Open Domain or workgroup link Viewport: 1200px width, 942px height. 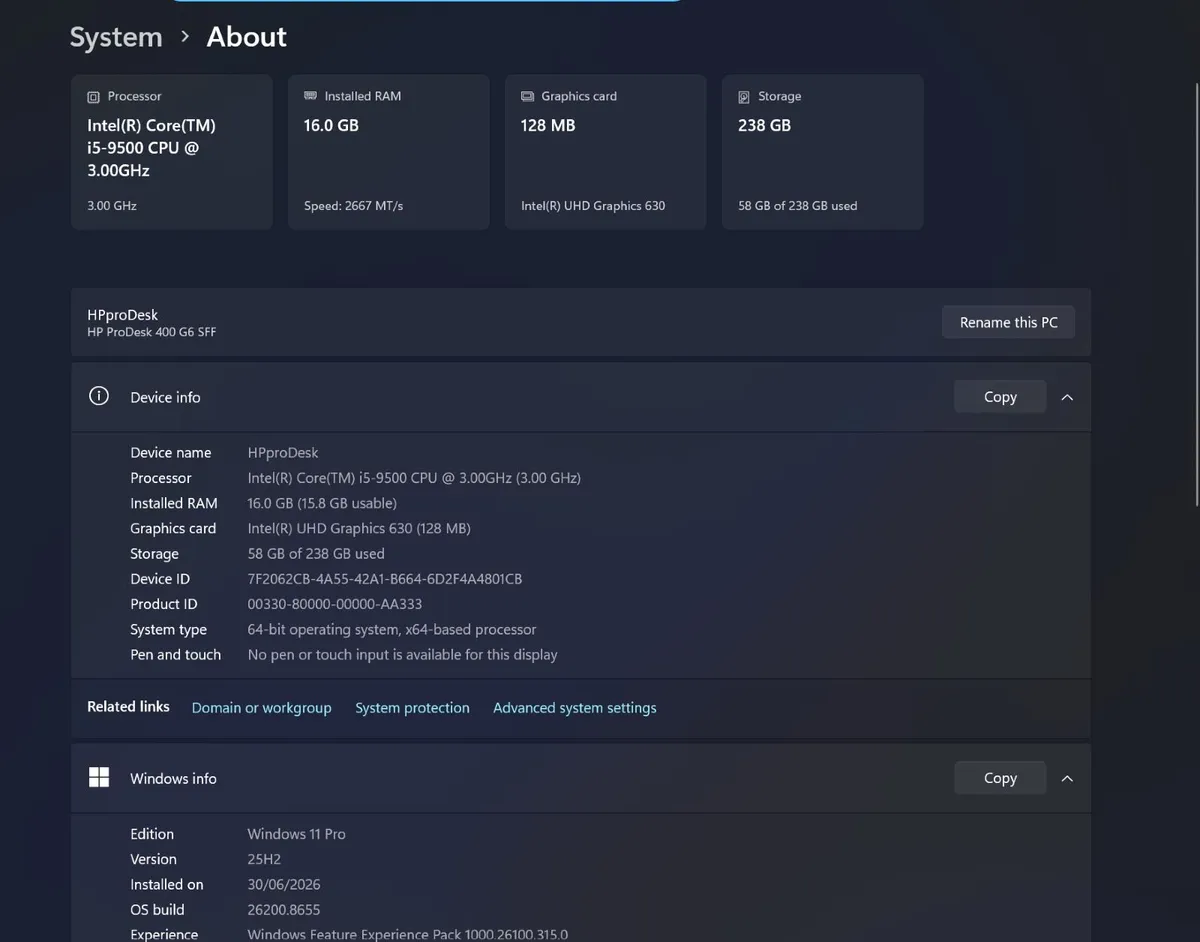coord(261,708)
